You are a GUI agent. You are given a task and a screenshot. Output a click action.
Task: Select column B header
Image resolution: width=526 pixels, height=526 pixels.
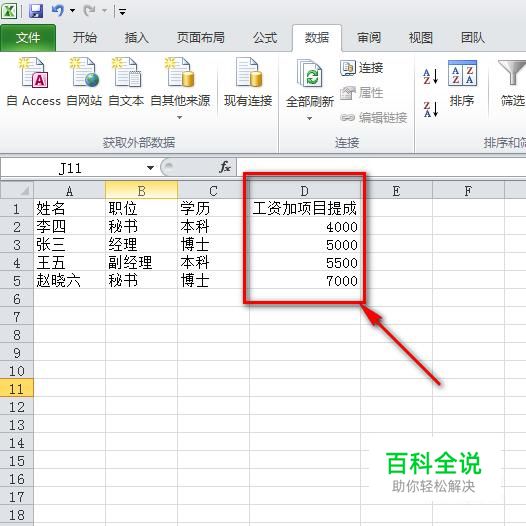142,191
